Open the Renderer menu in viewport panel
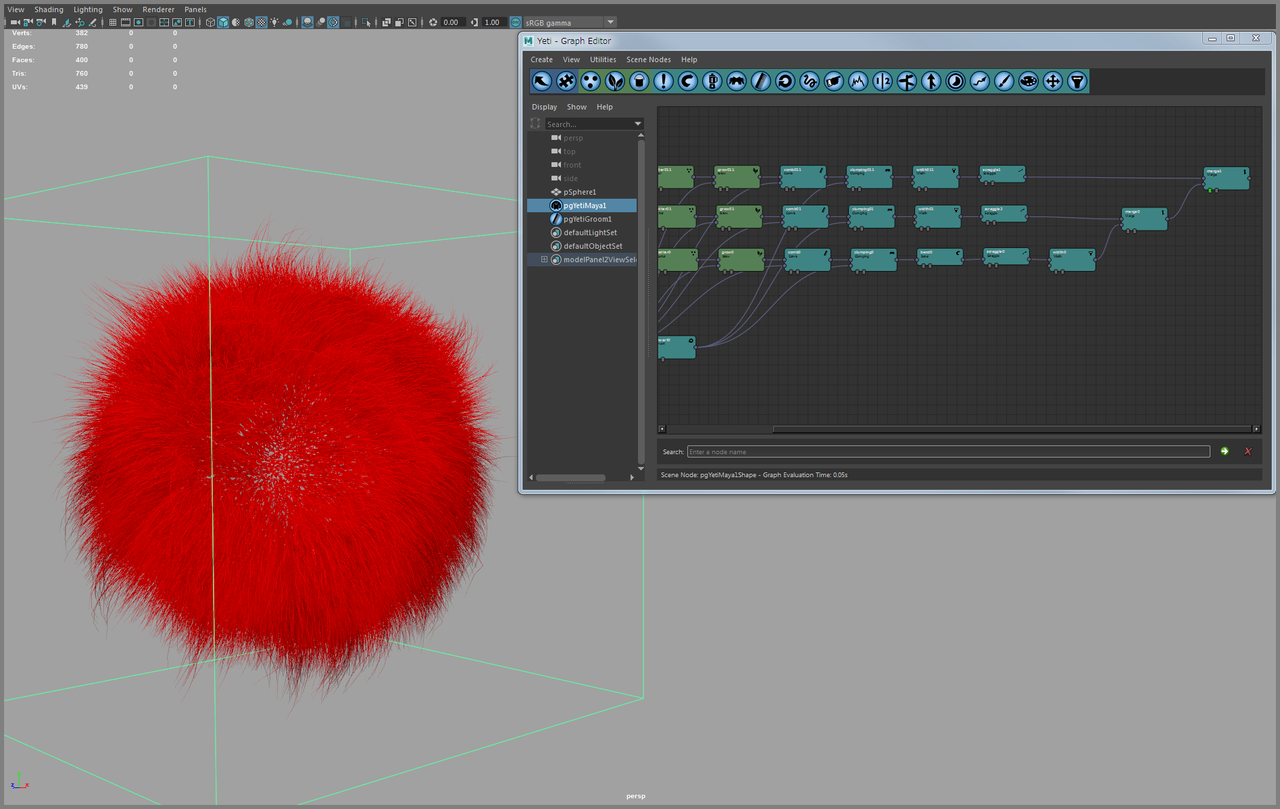Image resolution: width=1280 pixels, height=809 pixels. [158, 9]
